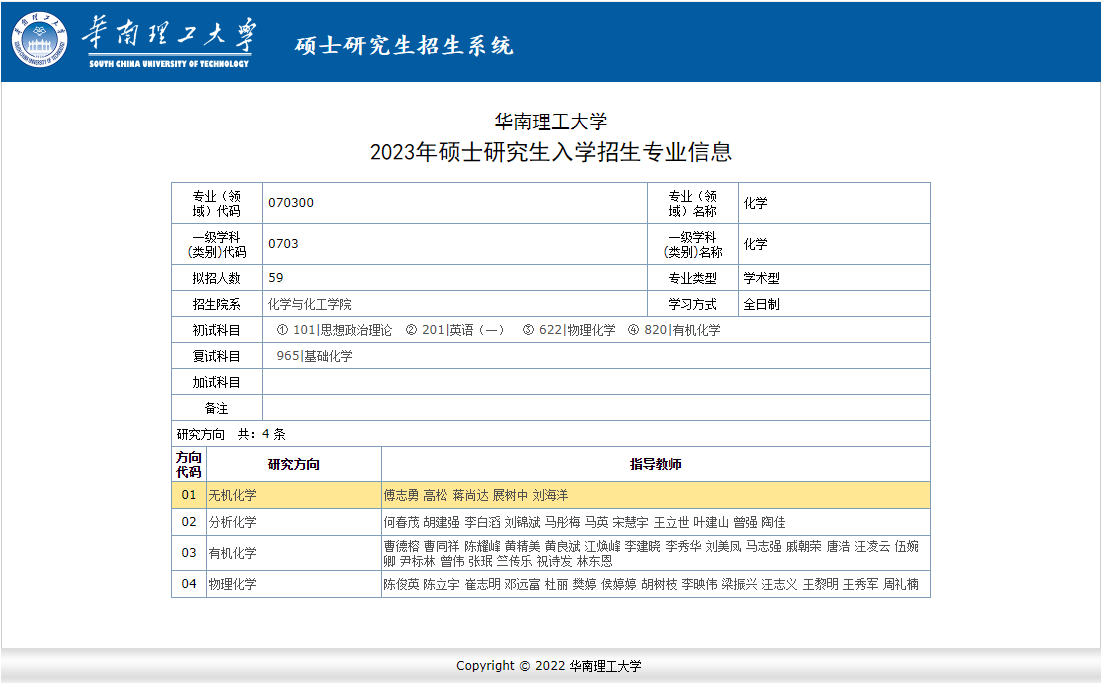Screen dimensions: 1103x683
Task: Select the page heading 2023年硕士研究生入学招生专业信息
Action: pyautogui.click(x=551, y=152)
